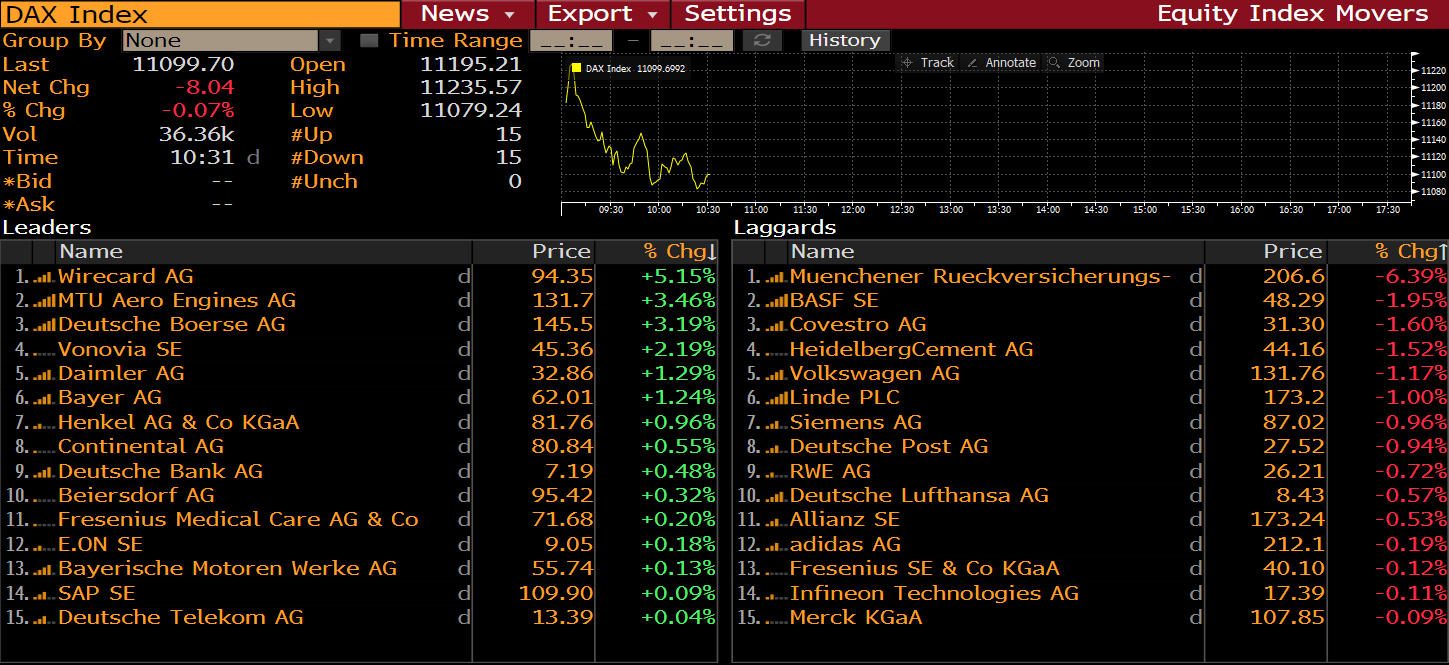
Task: Click the High value 11235.57
Action: pyautogui.click(x=471, y=88)
